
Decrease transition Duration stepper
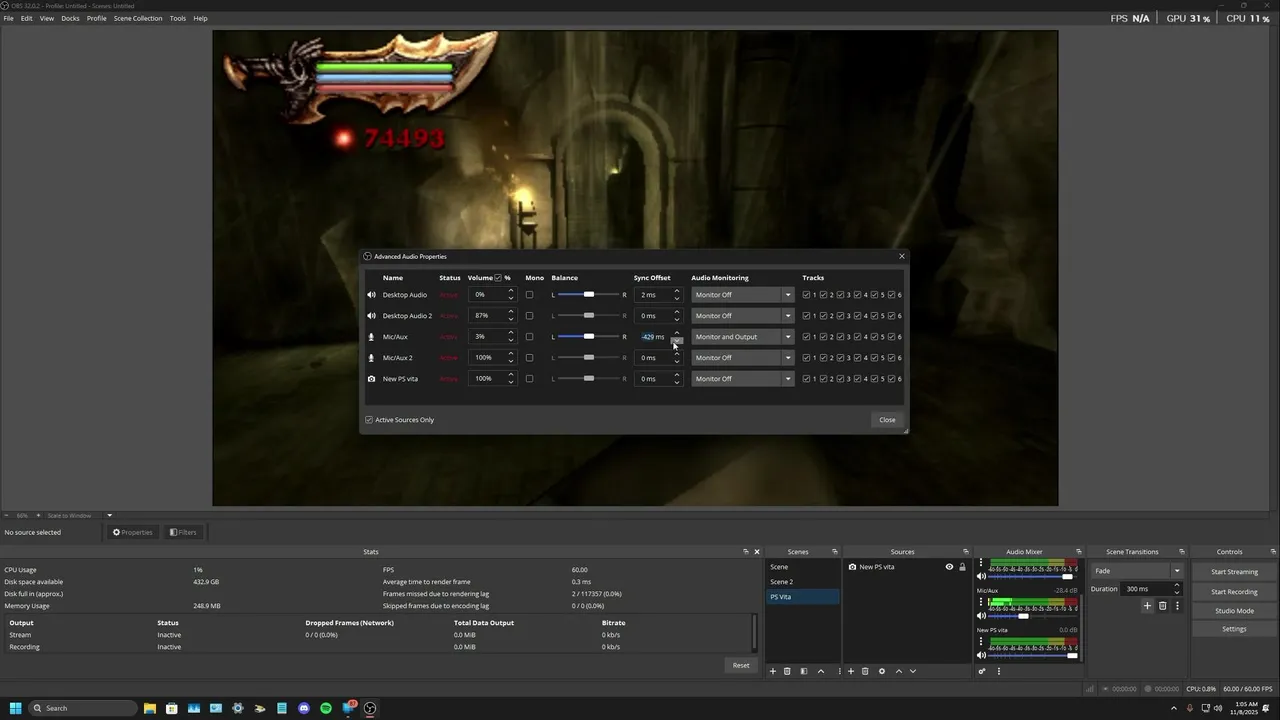(1177, 592)
